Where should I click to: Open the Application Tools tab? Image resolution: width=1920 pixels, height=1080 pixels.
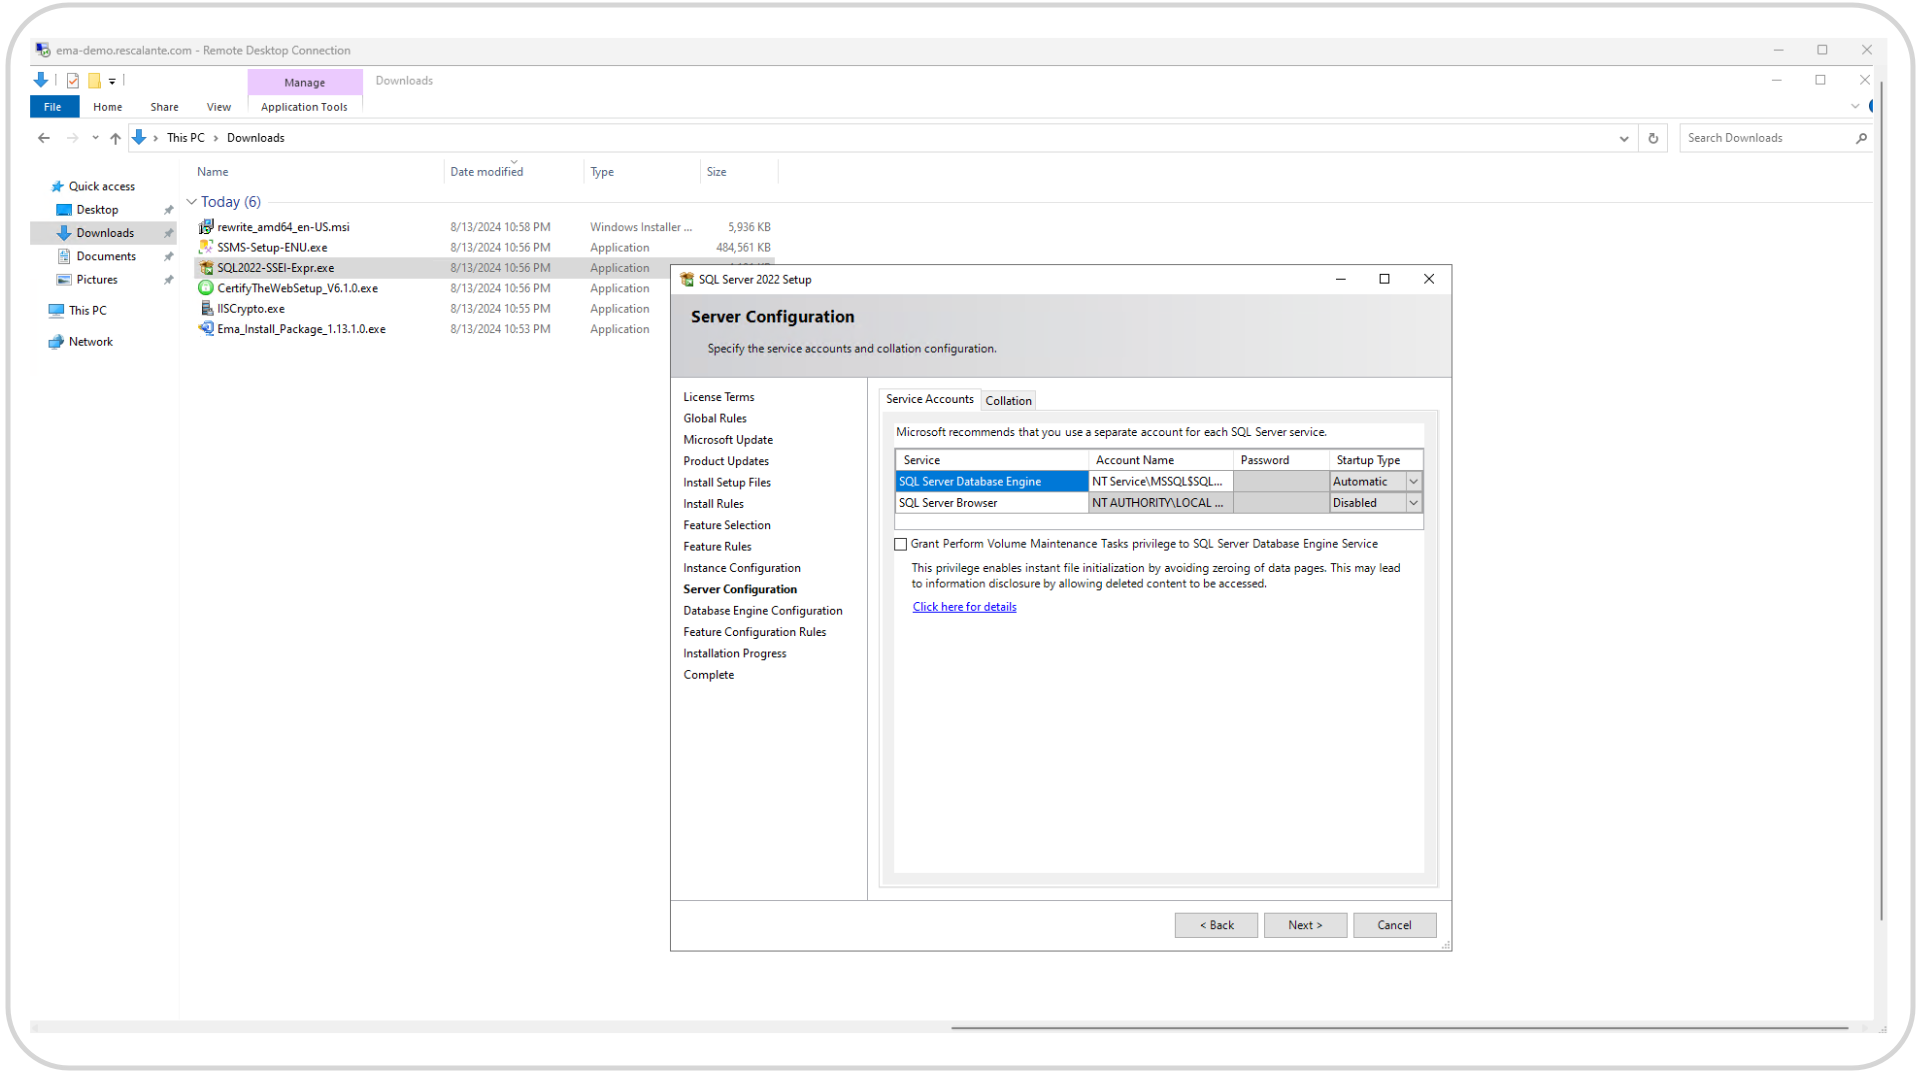click(304, 107)
